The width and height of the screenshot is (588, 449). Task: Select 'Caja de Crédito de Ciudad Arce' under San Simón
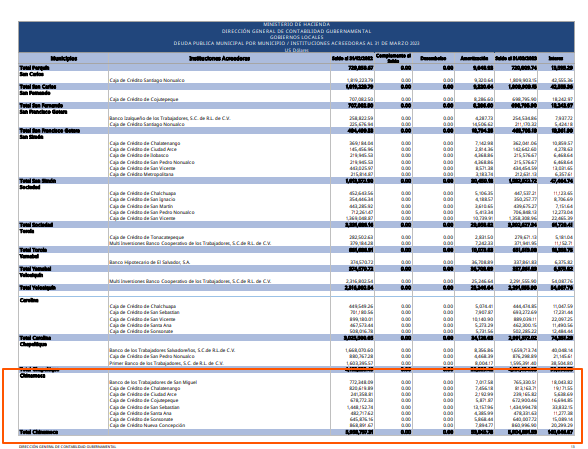[143, 149]
